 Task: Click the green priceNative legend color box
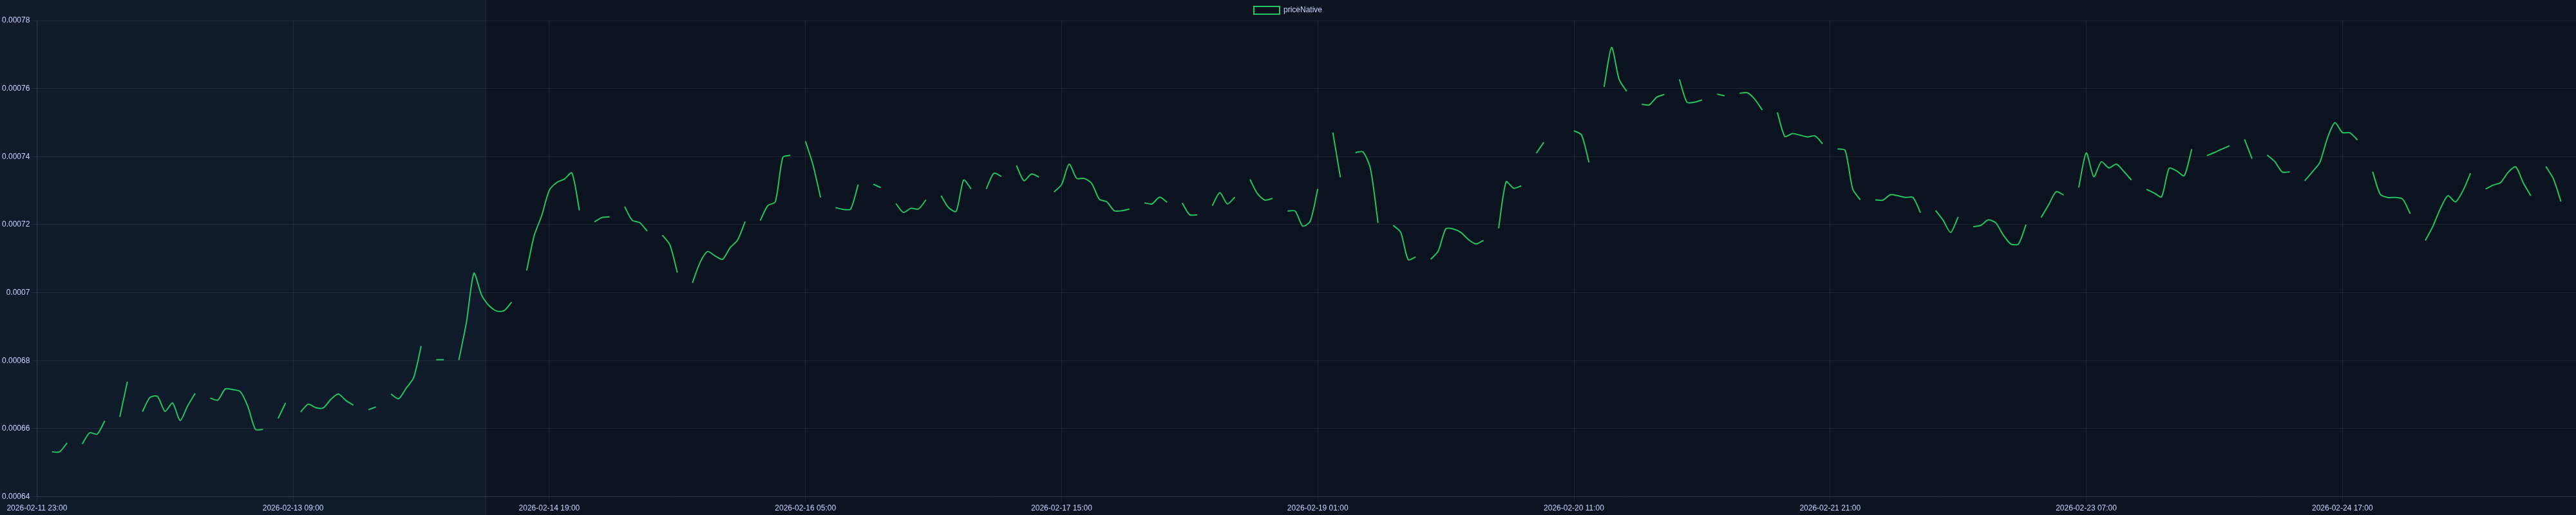[1266, 10]
